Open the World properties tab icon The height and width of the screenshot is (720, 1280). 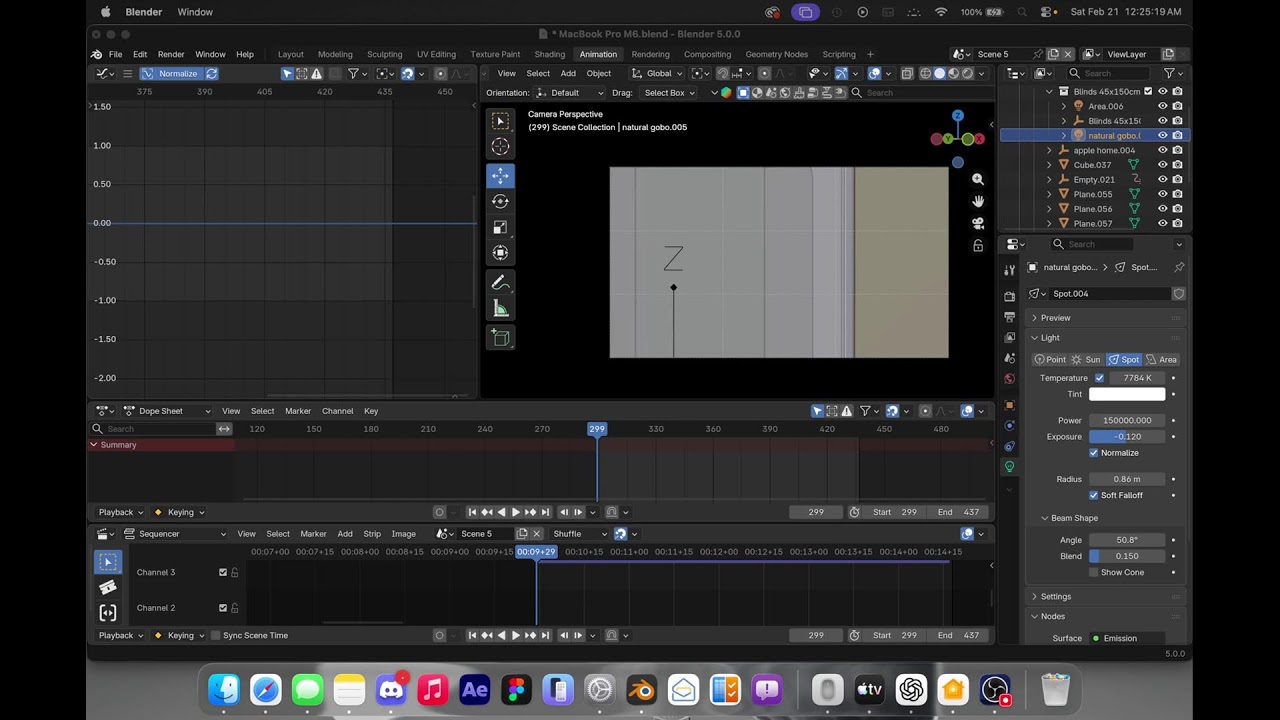pos(1009,379)
